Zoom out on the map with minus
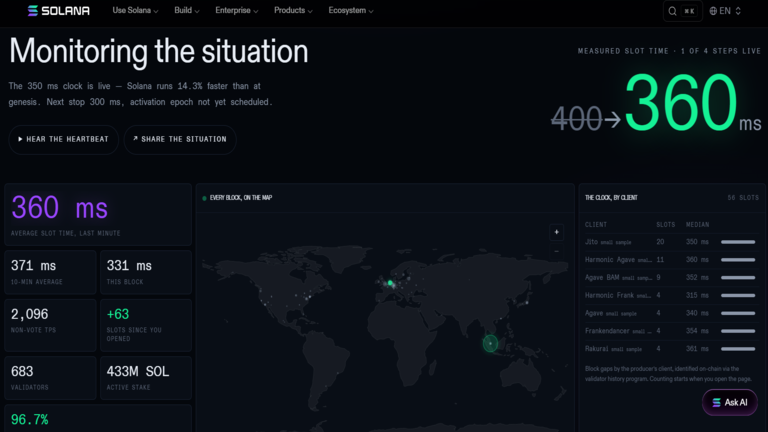This screenshot has height=432, width=768. click(556, 251)
